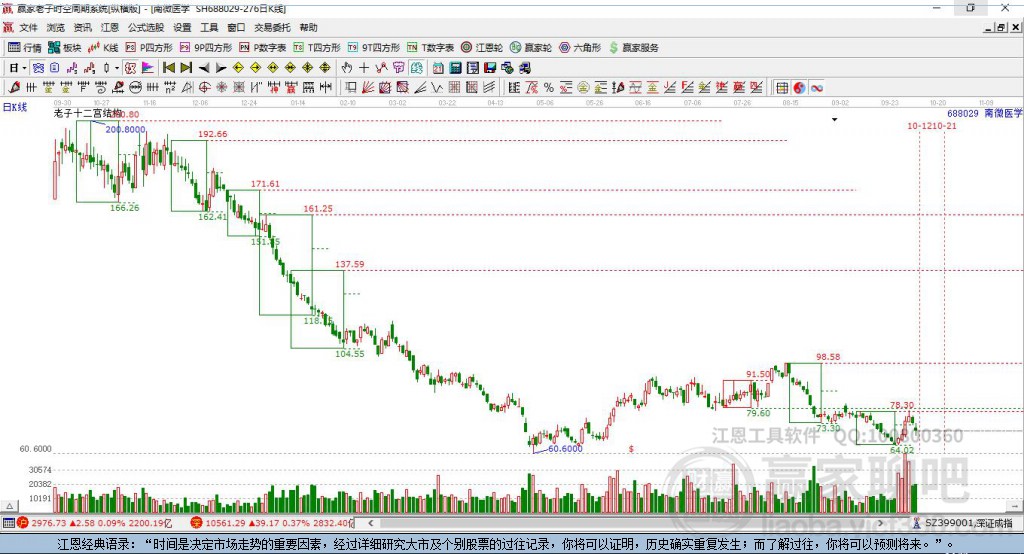
Task: Select the crosshair cursor tool
Action: click(x=364, y=68)
